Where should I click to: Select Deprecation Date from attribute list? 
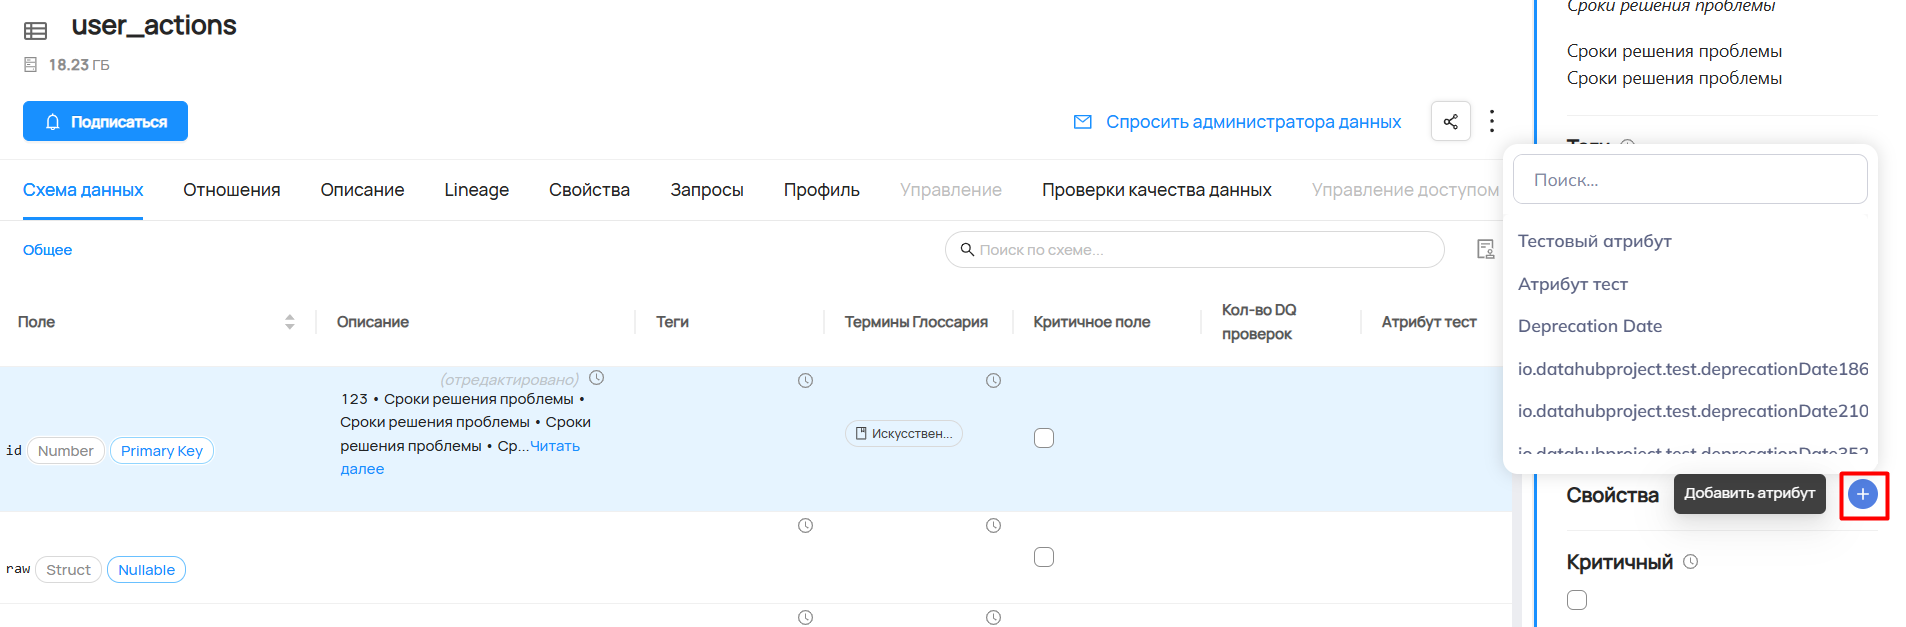[x=1589, y=326]
